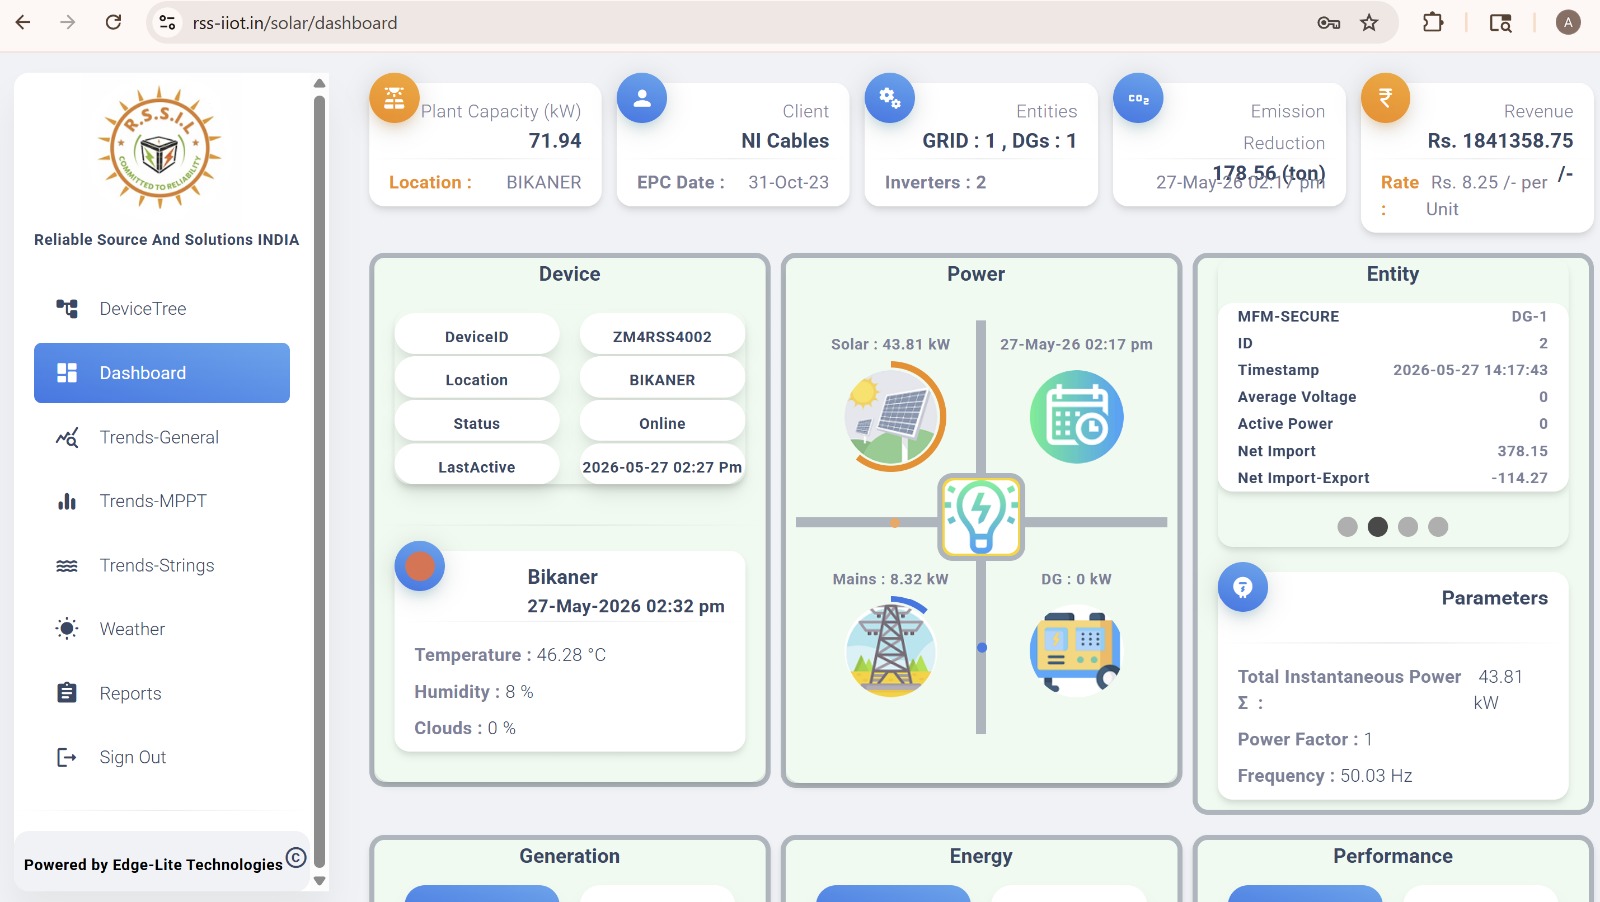Click the DeviceTree hierarchy icon
1600x902 pixels.
[67, 309]
